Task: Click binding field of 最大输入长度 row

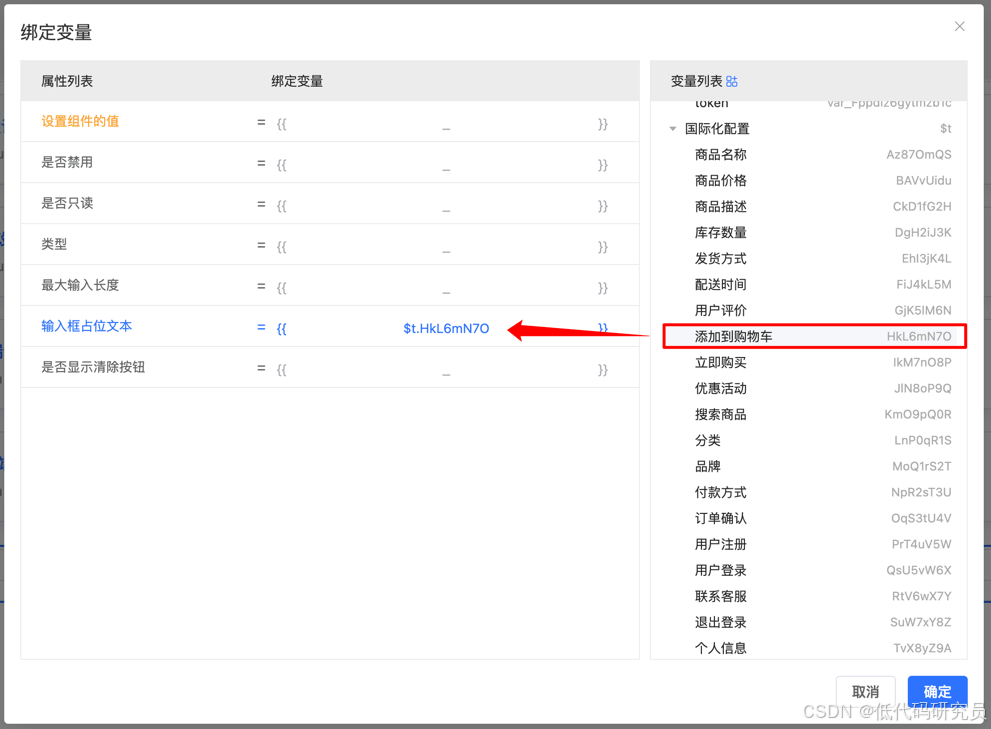Action: [442, 288]
